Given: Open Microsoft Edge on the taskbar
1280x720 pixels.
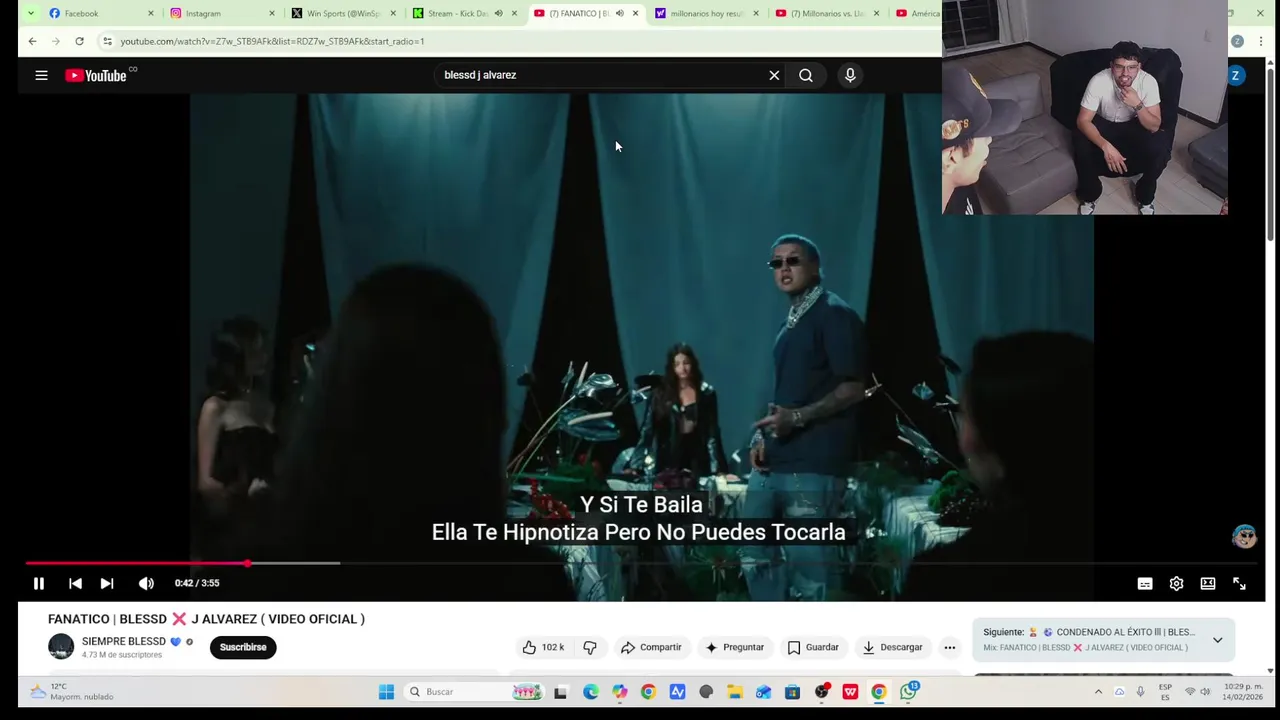Looking at the screenshot, I should pos(591,692).
